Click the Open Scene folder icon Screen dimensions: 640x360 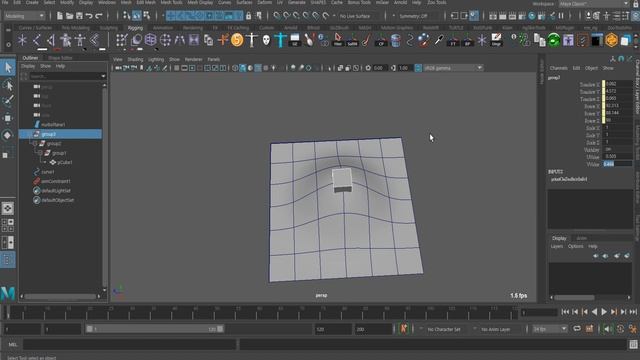[70, 16]
